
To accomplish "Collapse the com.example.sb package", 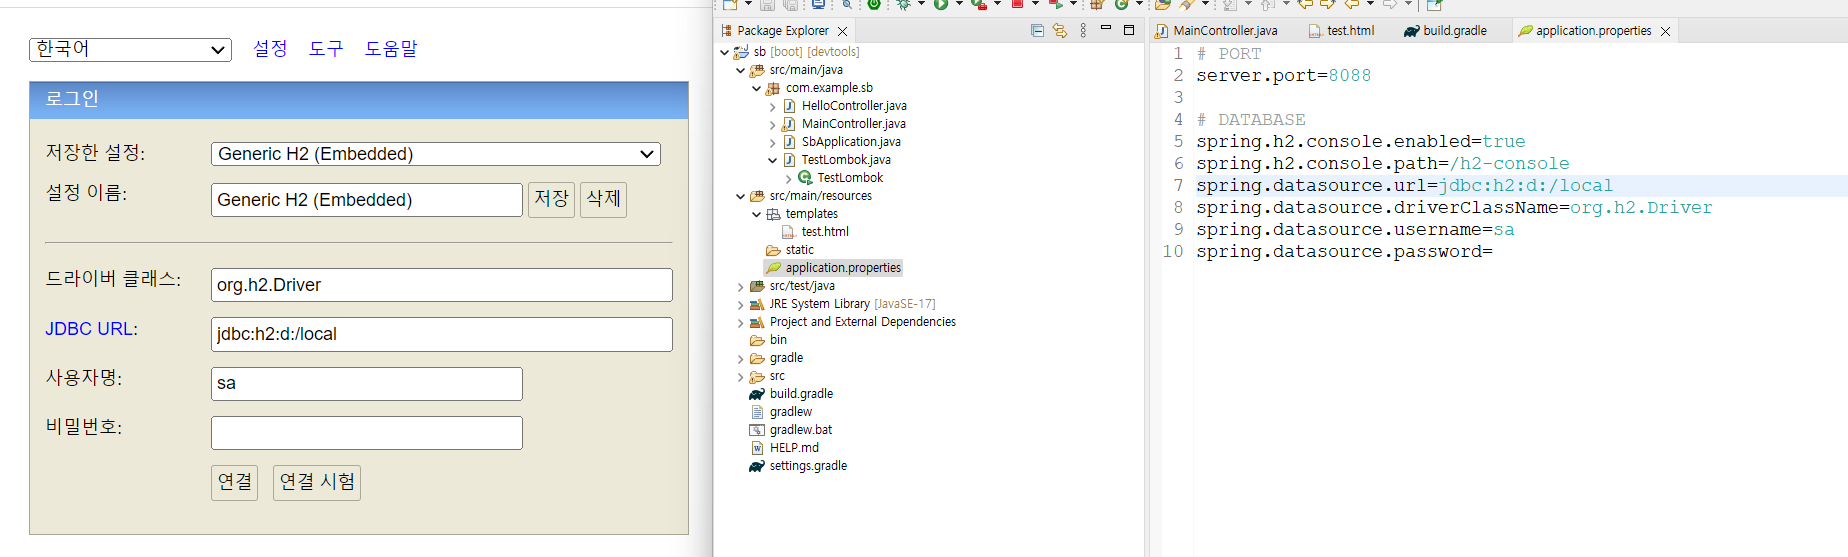I will 757,88.
